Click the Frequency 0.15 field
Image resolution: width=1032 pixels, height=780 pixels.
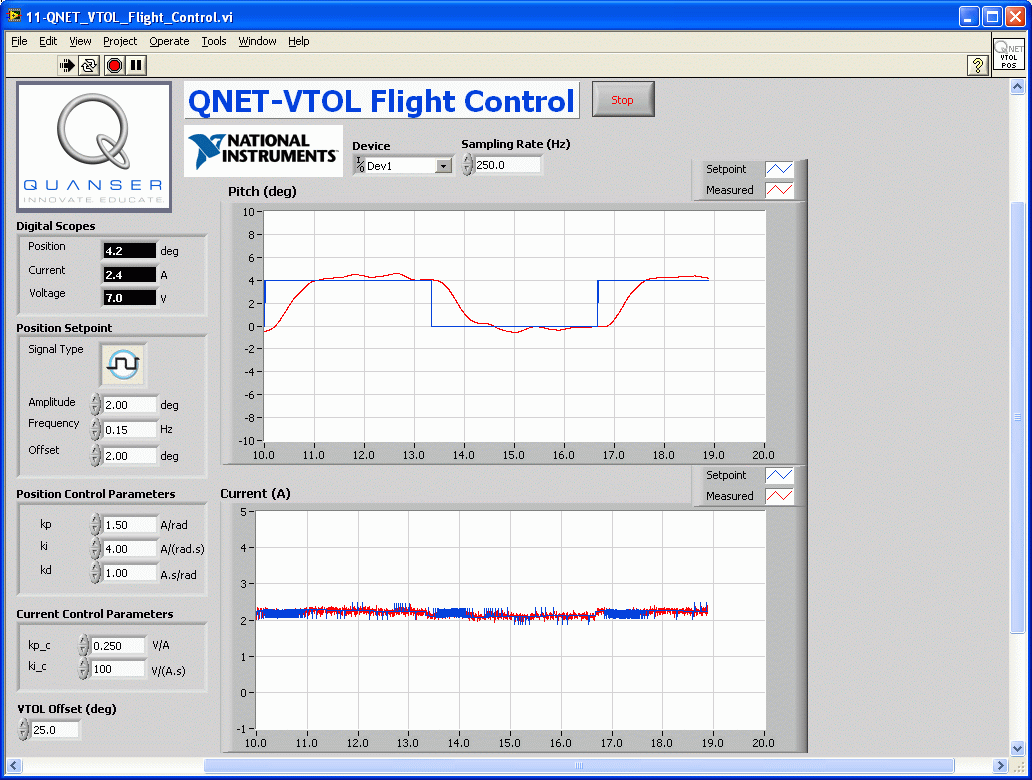[130, 430]
